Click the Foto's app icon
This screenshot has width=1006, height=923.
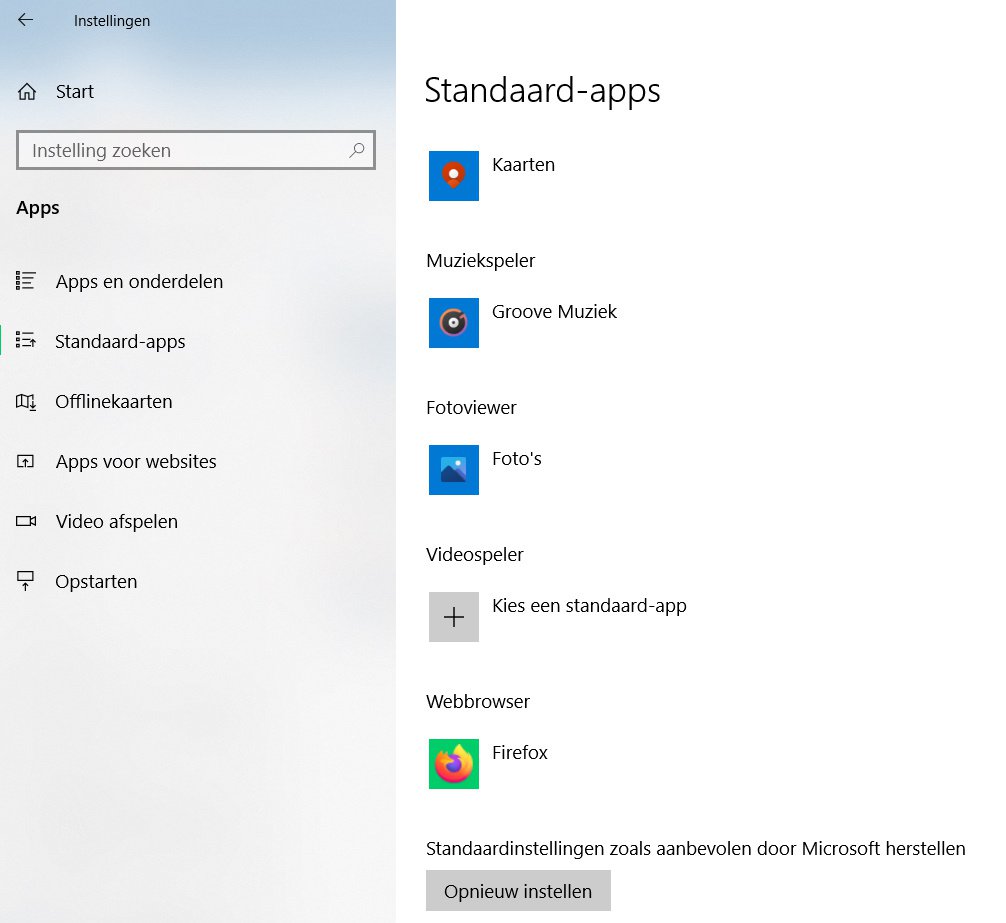(454, 470)
